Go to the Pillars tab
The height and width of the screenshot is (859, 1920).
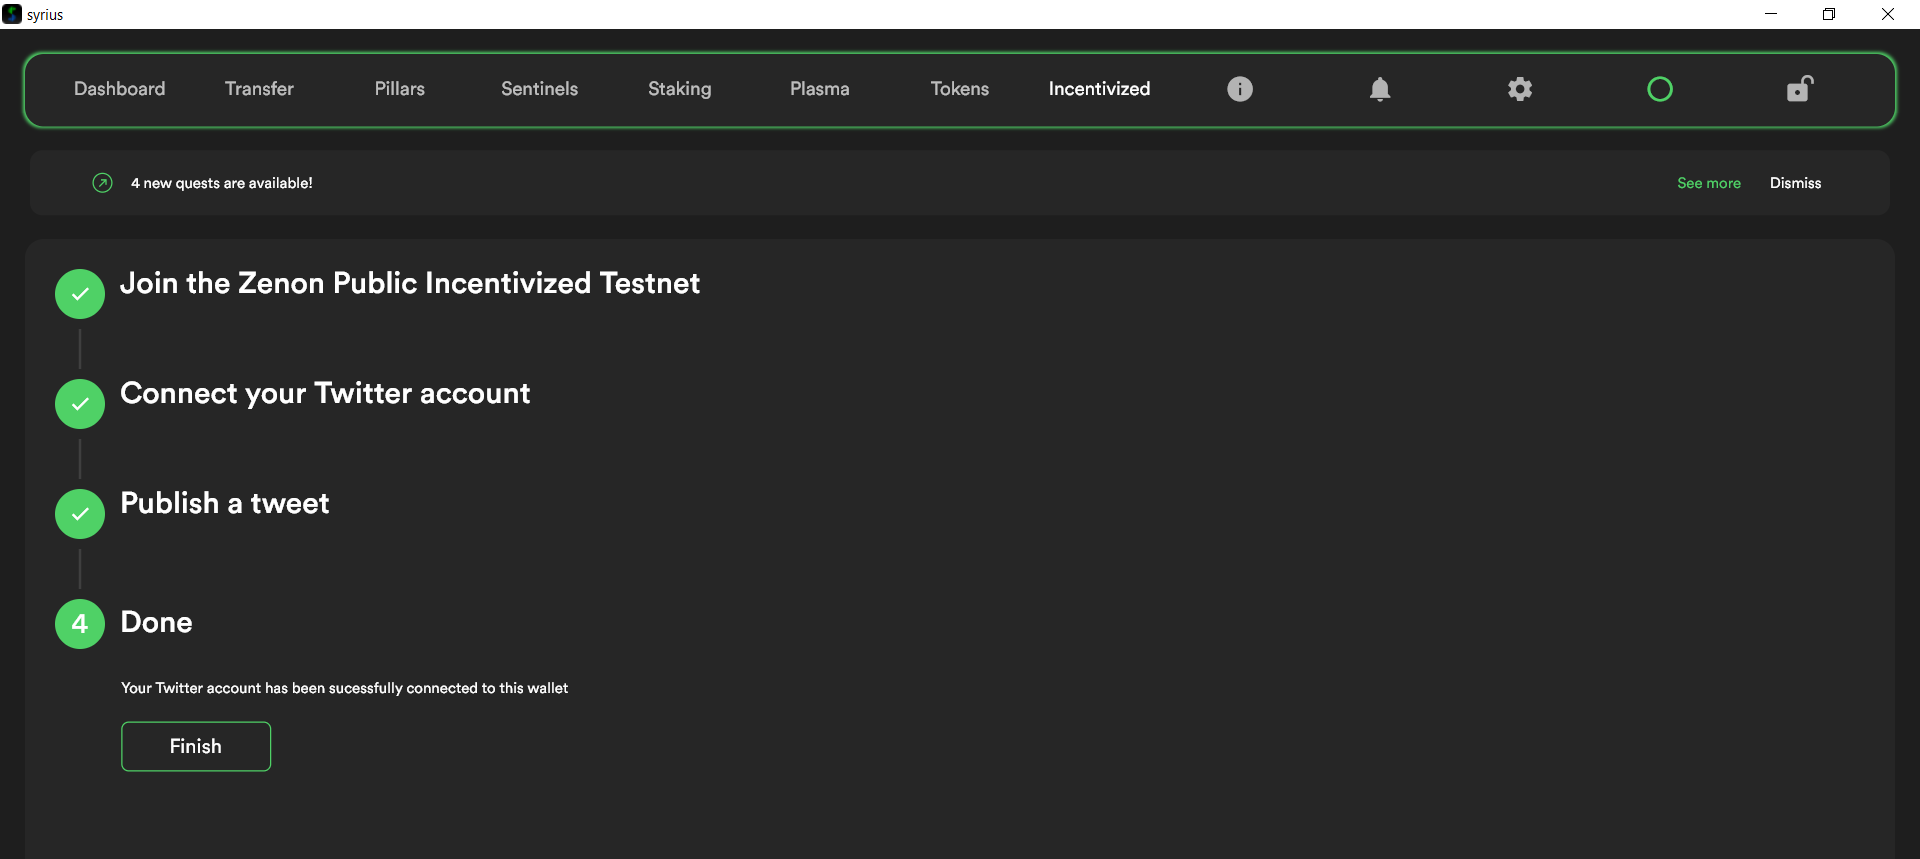(x=399, y=89)
